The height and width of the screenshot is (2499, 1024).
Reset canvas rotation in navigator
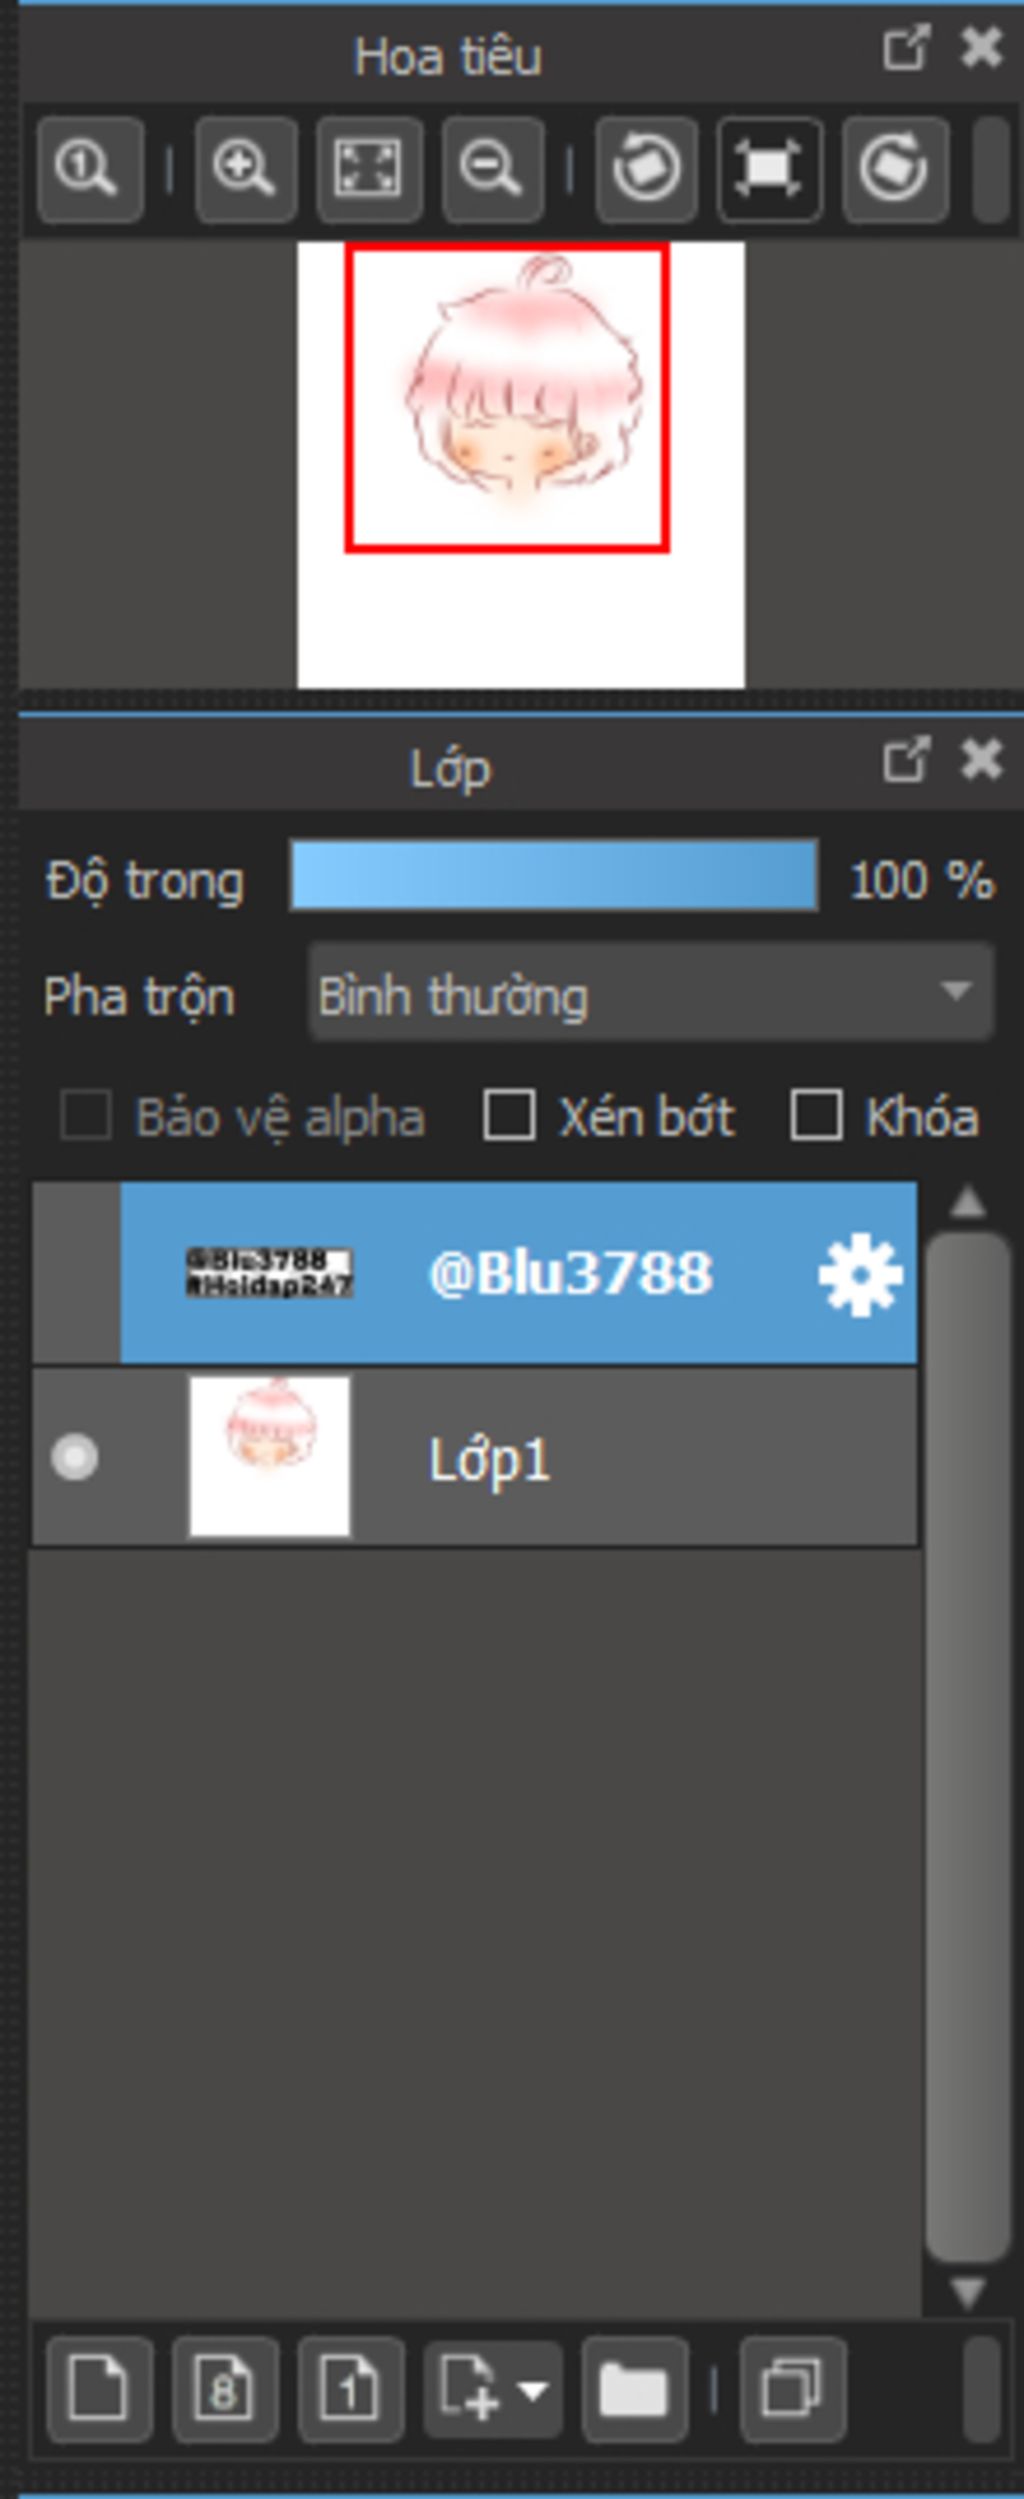[770, 169]
